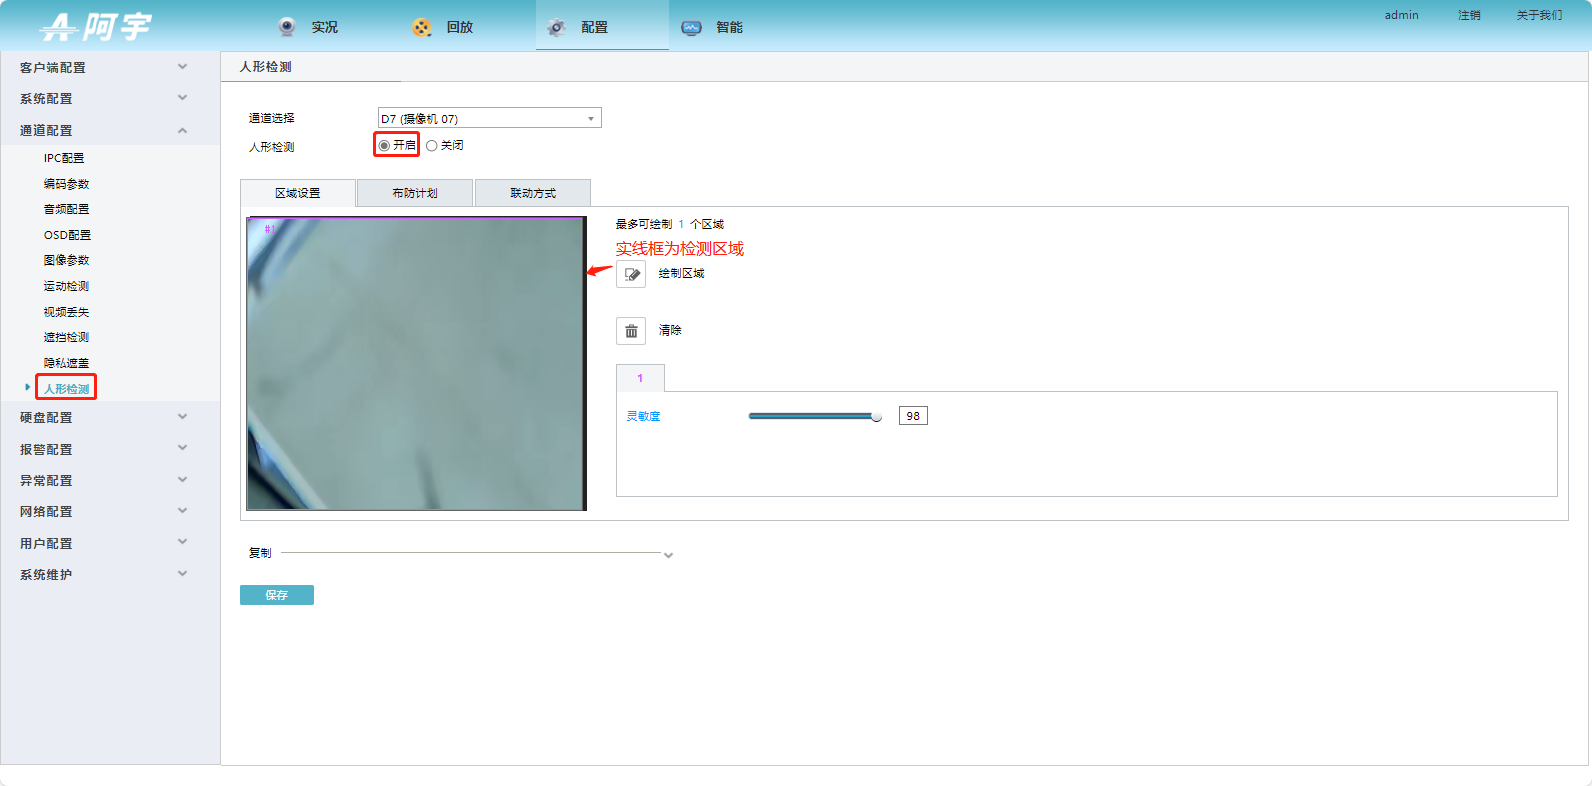1592x786 pixels.
Task: Click the draw region pencil icon
Action: tap(631, 274)
